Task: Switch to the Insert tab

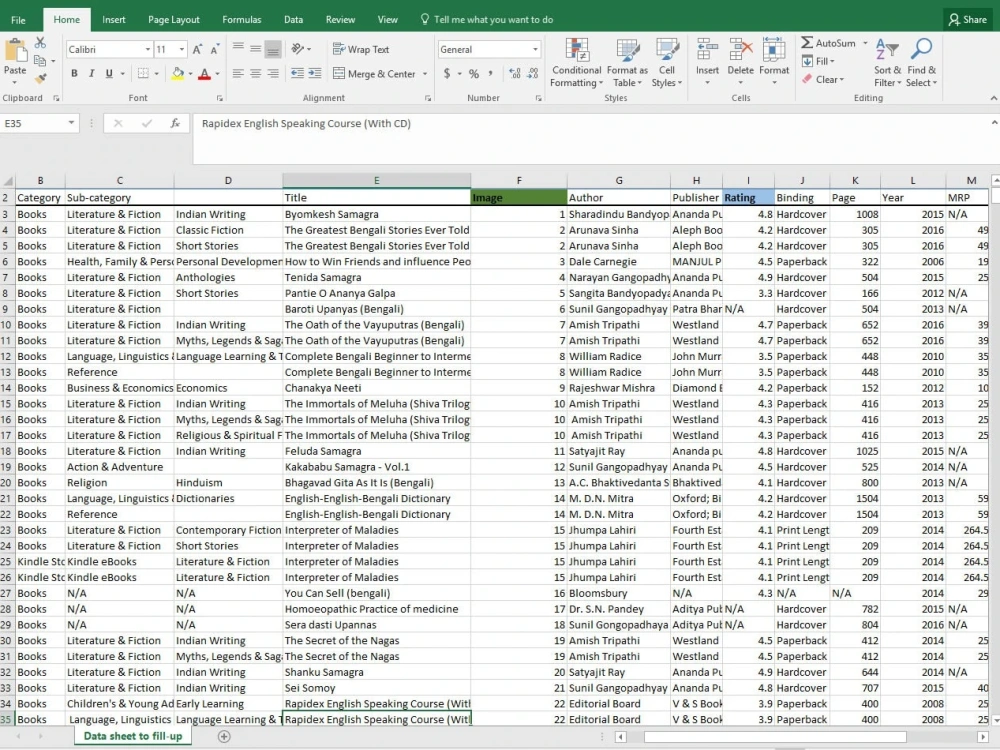Action: tap(114, 20)
